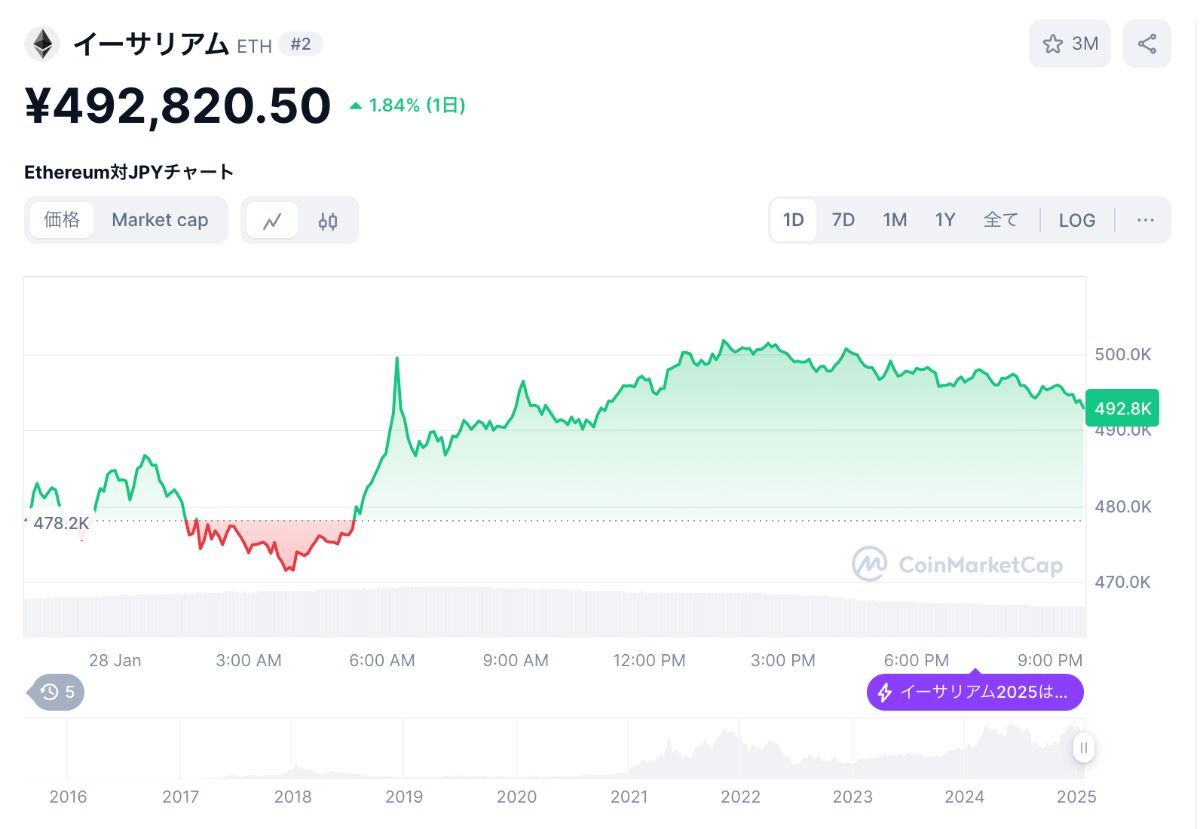This screenshot has height=829, width=1200.
Task: Add to watchlist with star 3M button
Action: point(1070,44)
